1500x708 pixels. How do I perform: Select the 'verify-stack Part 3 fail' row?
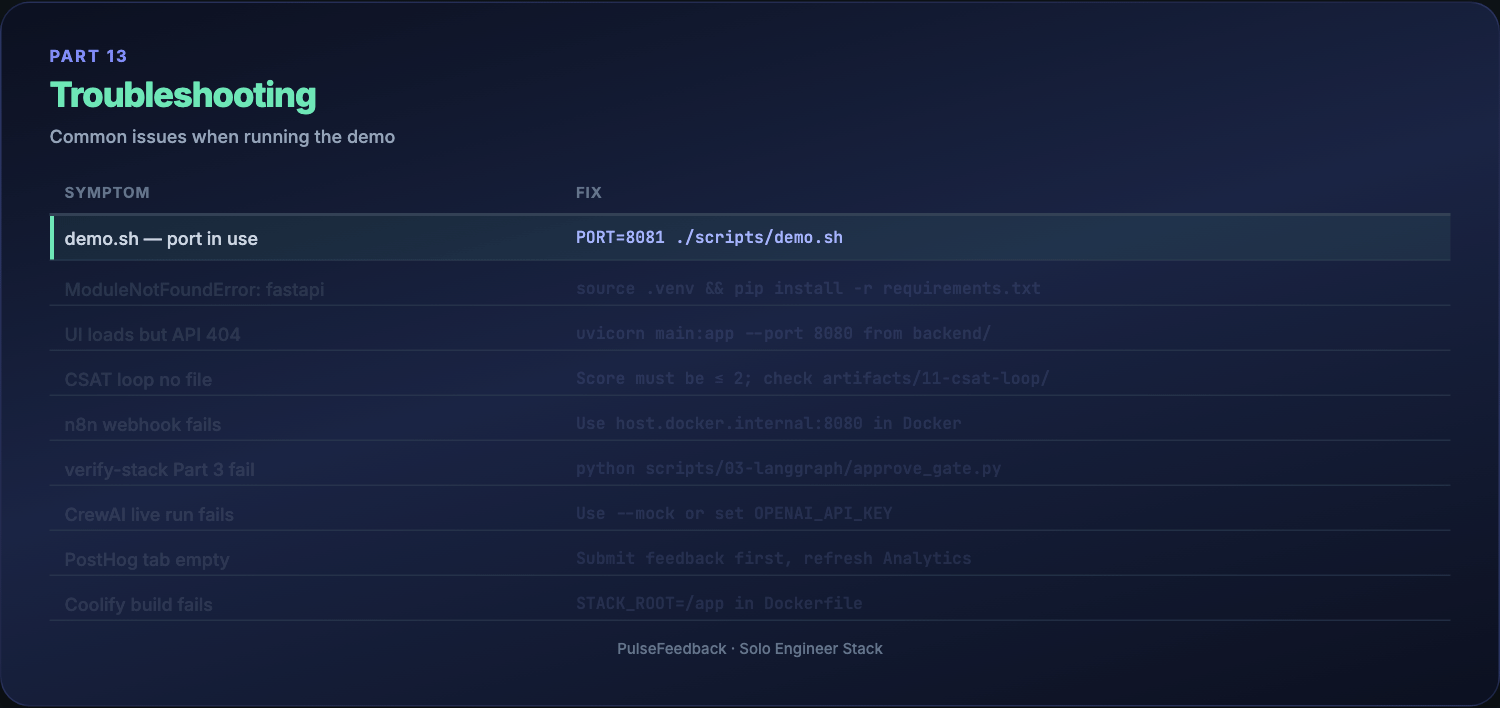coord(750,463)
